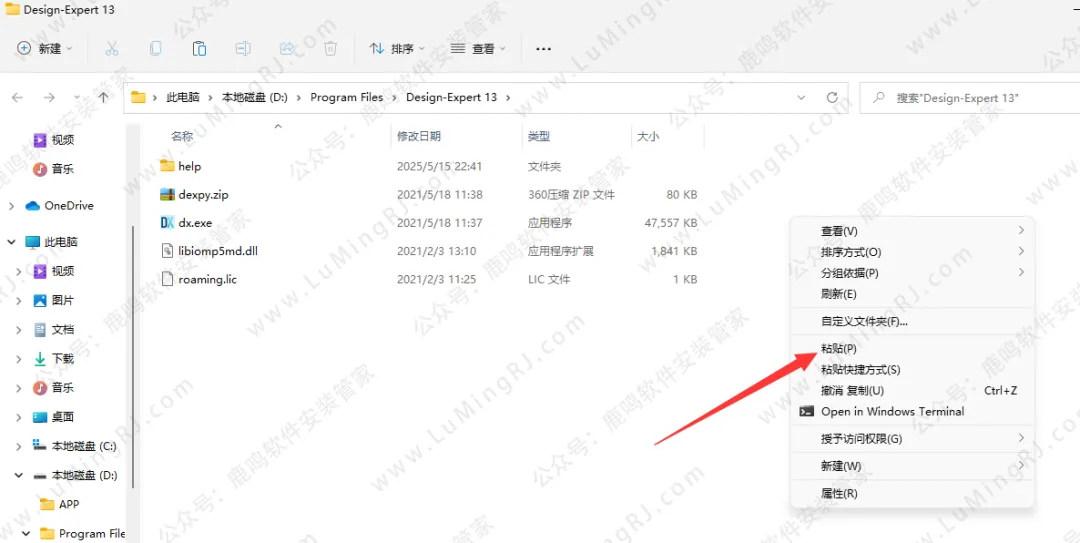Image resolution: width=1080 pixels, height=543 pixels.
Task: Select the libiomp5md.dll file icon
Action: click(167, 251)
